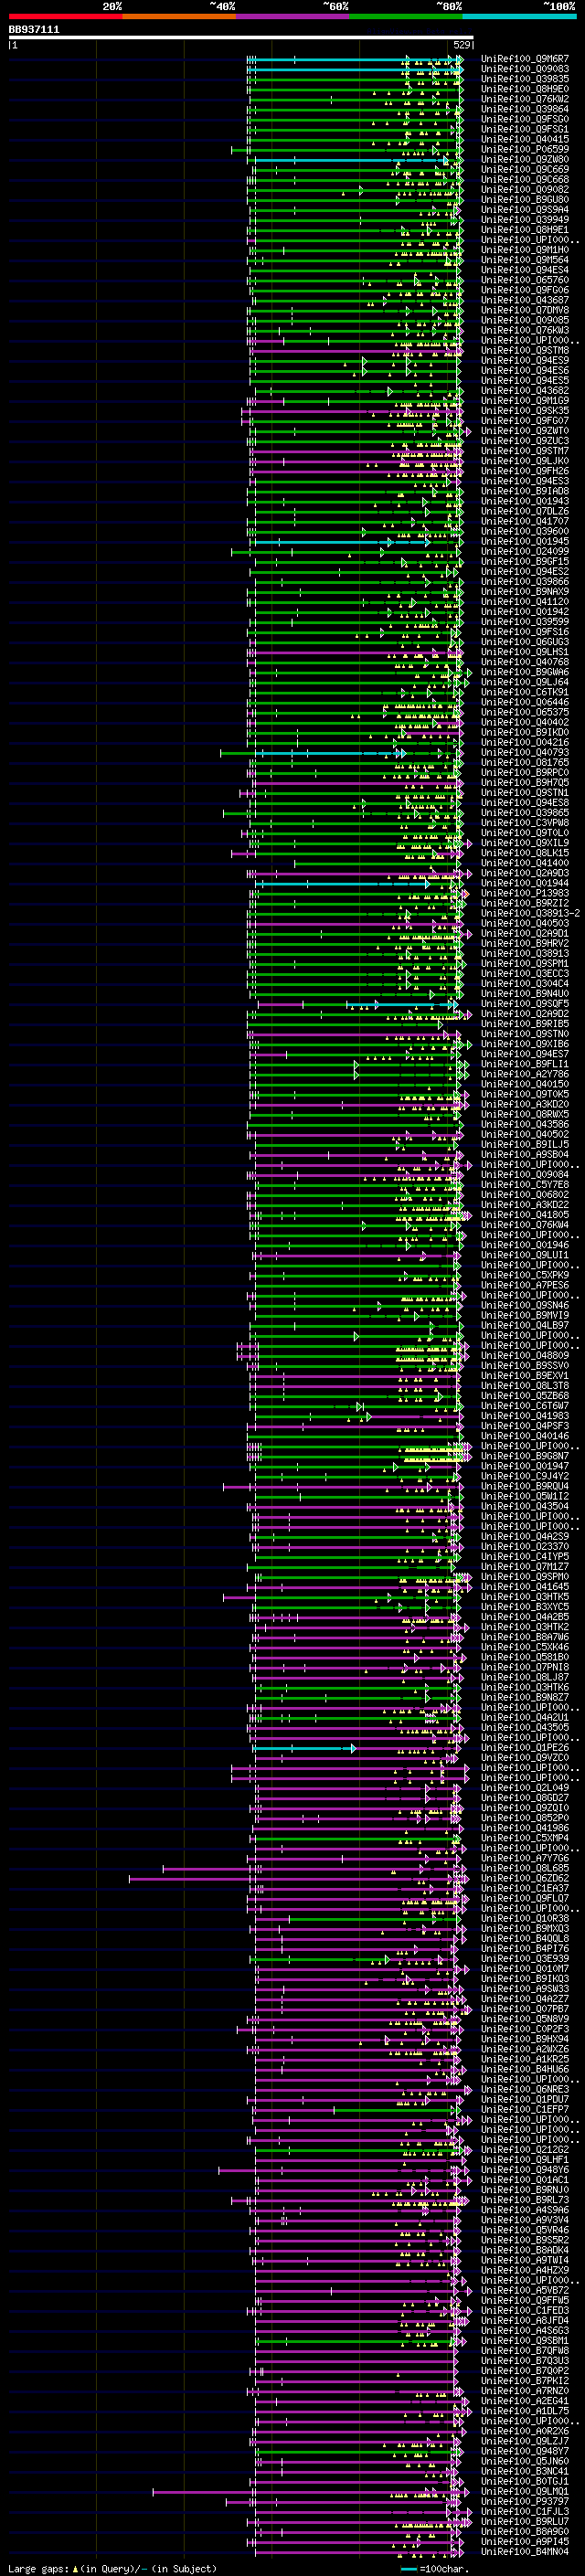Viewport: 585px width, 2576px height.
Task: Select the UniRef100_B9MVI9 label
Action: [524, 1315]
